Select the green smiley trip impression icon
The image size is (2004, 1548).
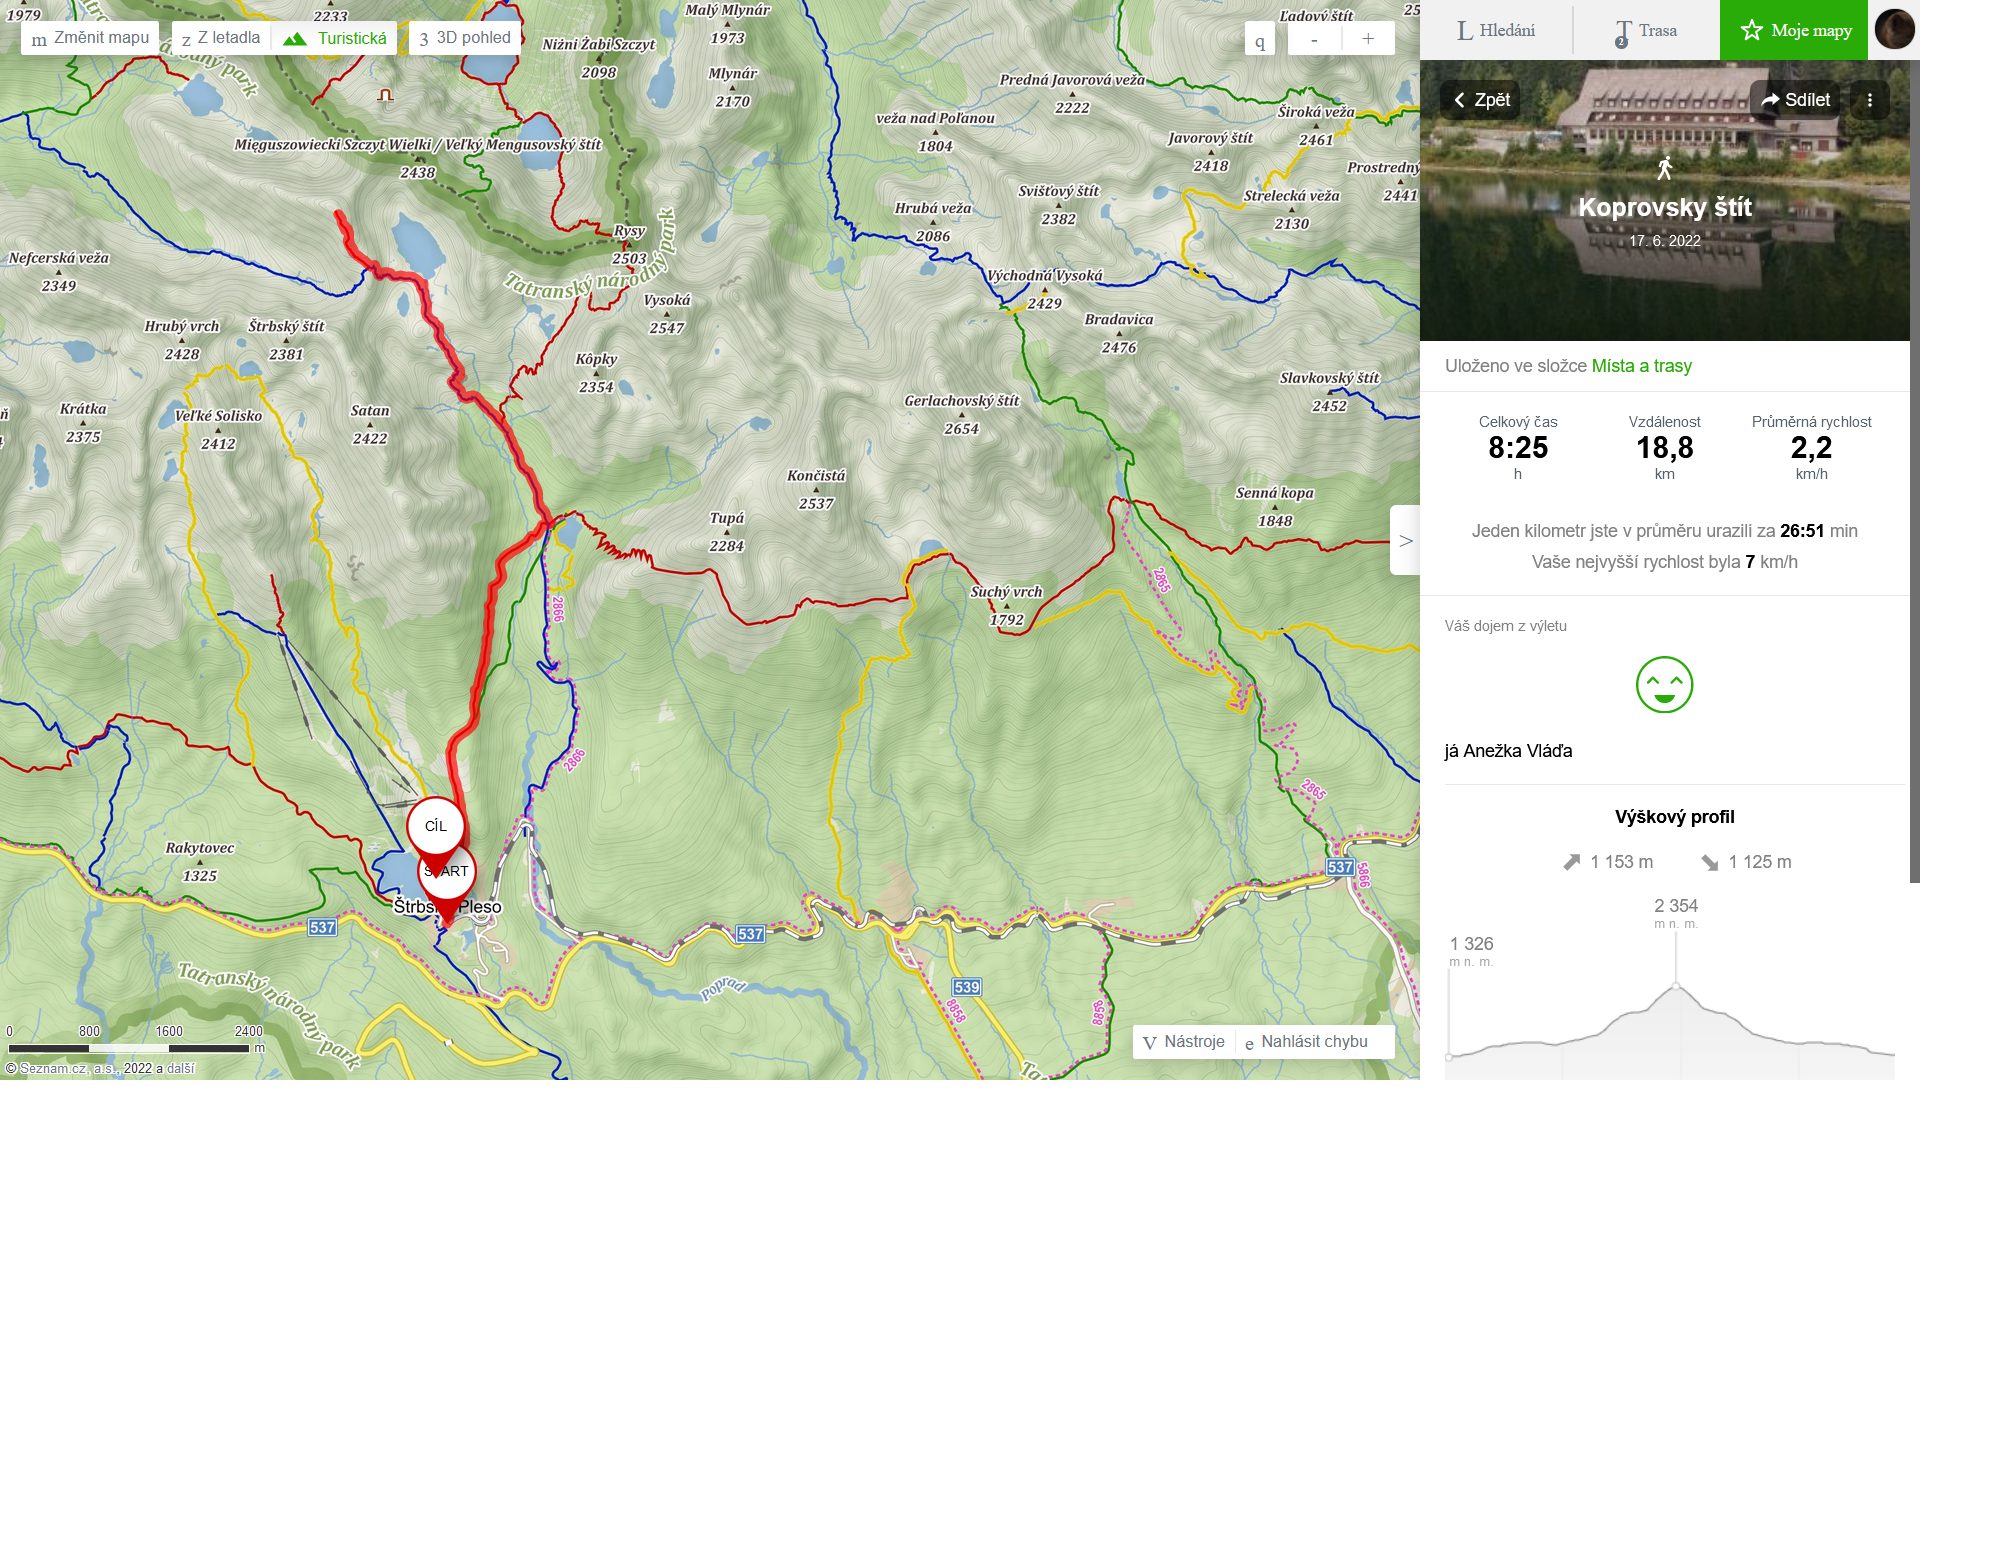click(1664, 685)
